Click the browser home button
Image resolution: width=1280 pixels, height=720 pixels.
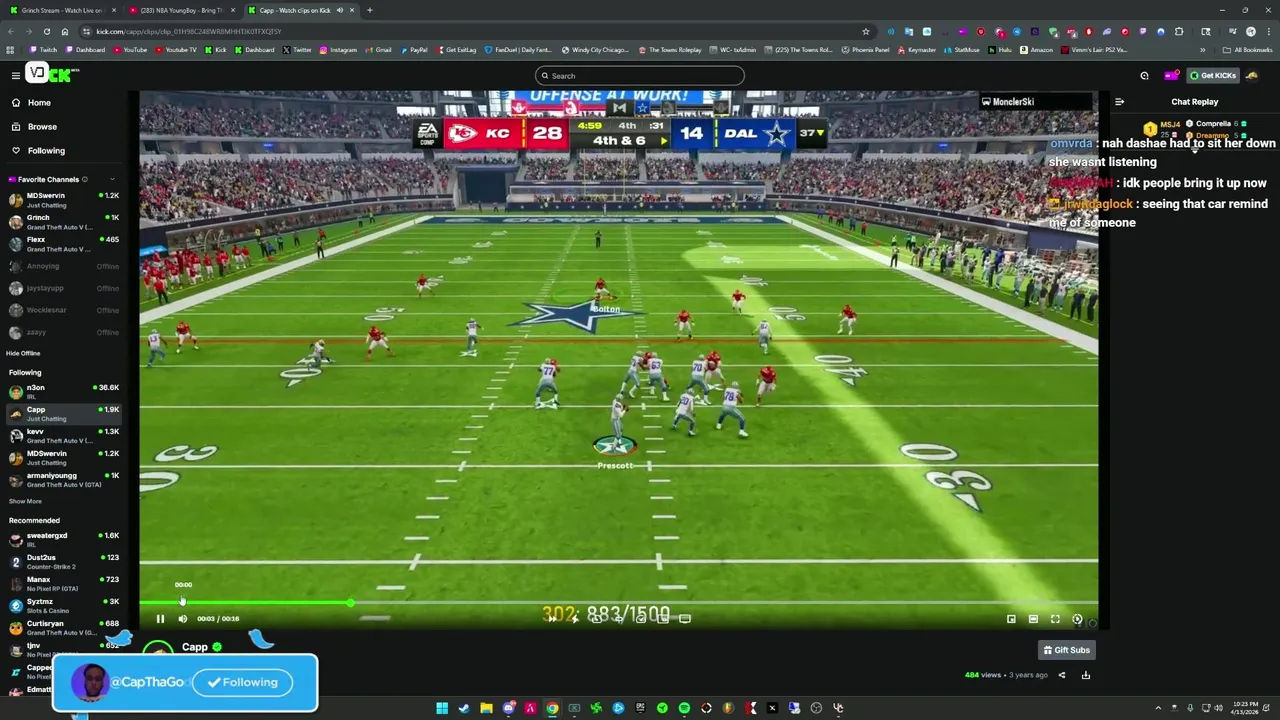65,31
